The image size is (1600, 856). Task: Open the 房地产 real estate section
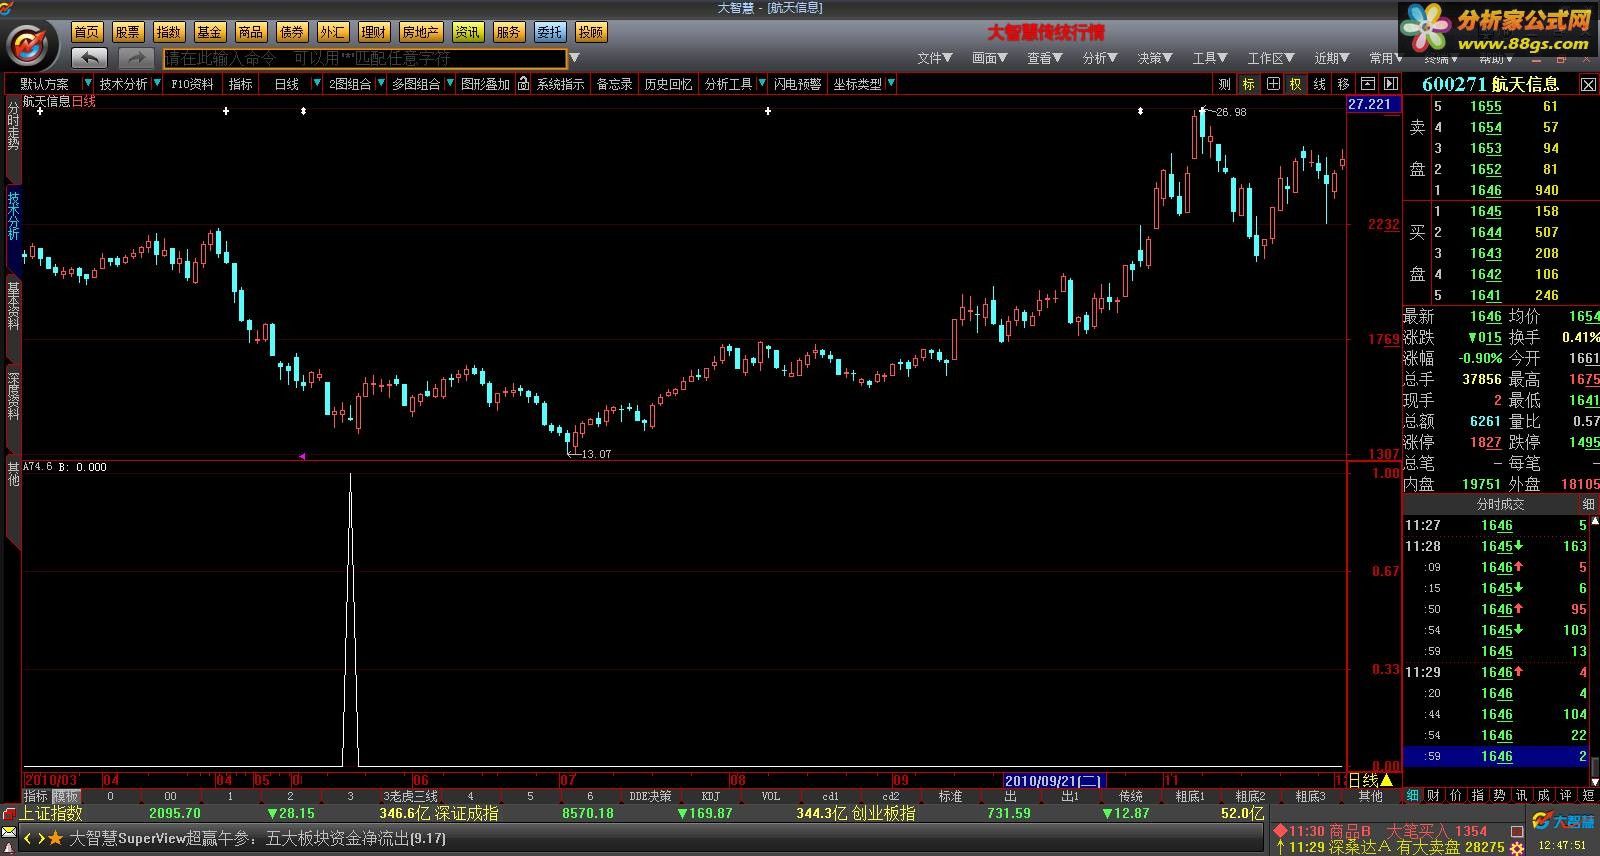click(x=420, y=32)
